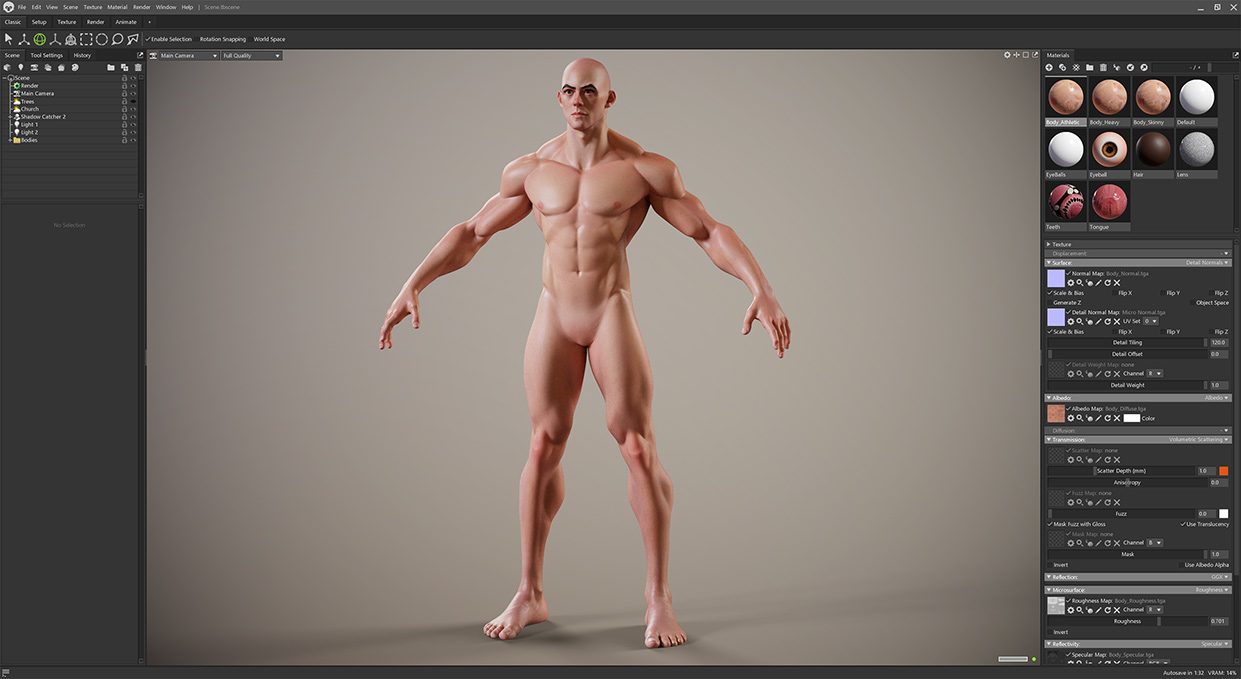The image size is (1241, 679).
Task: Enable the Rotation Snapping option
Action: 222,39
